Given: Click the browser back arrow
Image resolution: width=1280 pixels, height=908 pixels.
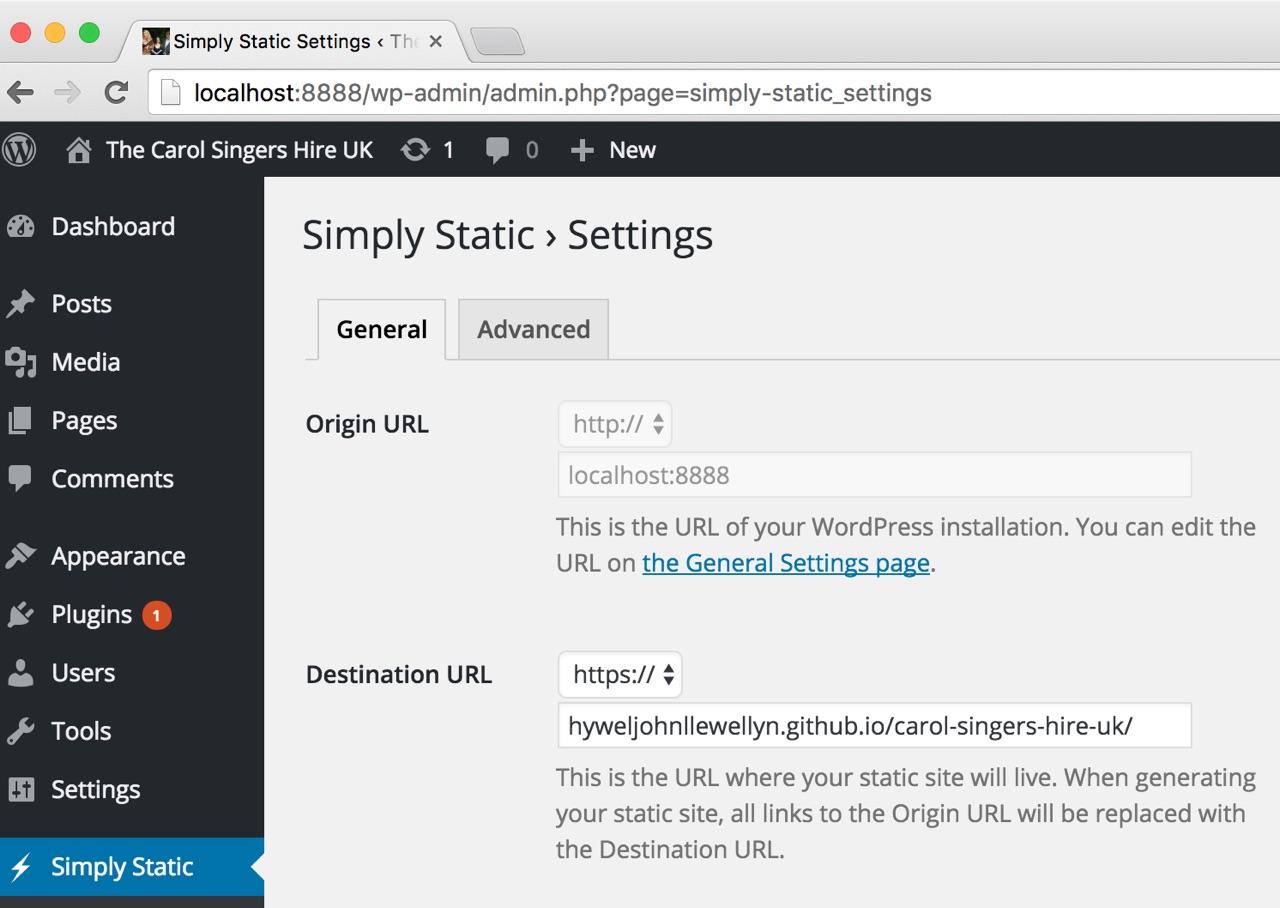Looking at the screenshot, I should click(x=20, y=93).
